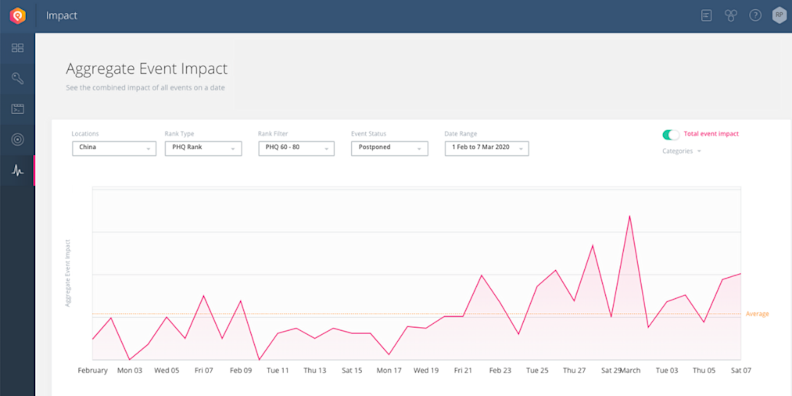Click the Average line label
792x396 pixels.
click(x=757, y=314)
